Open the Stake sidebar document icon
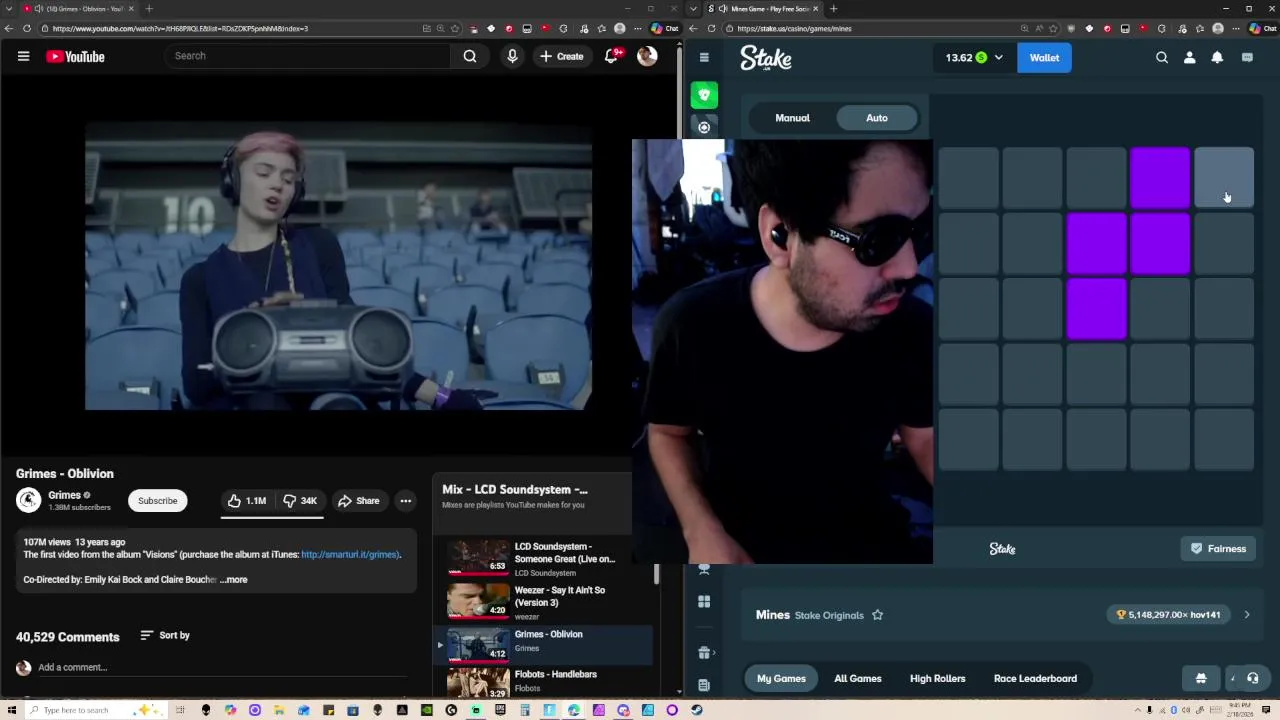This screenshot has height=720, width=1280. click(704, 685)
